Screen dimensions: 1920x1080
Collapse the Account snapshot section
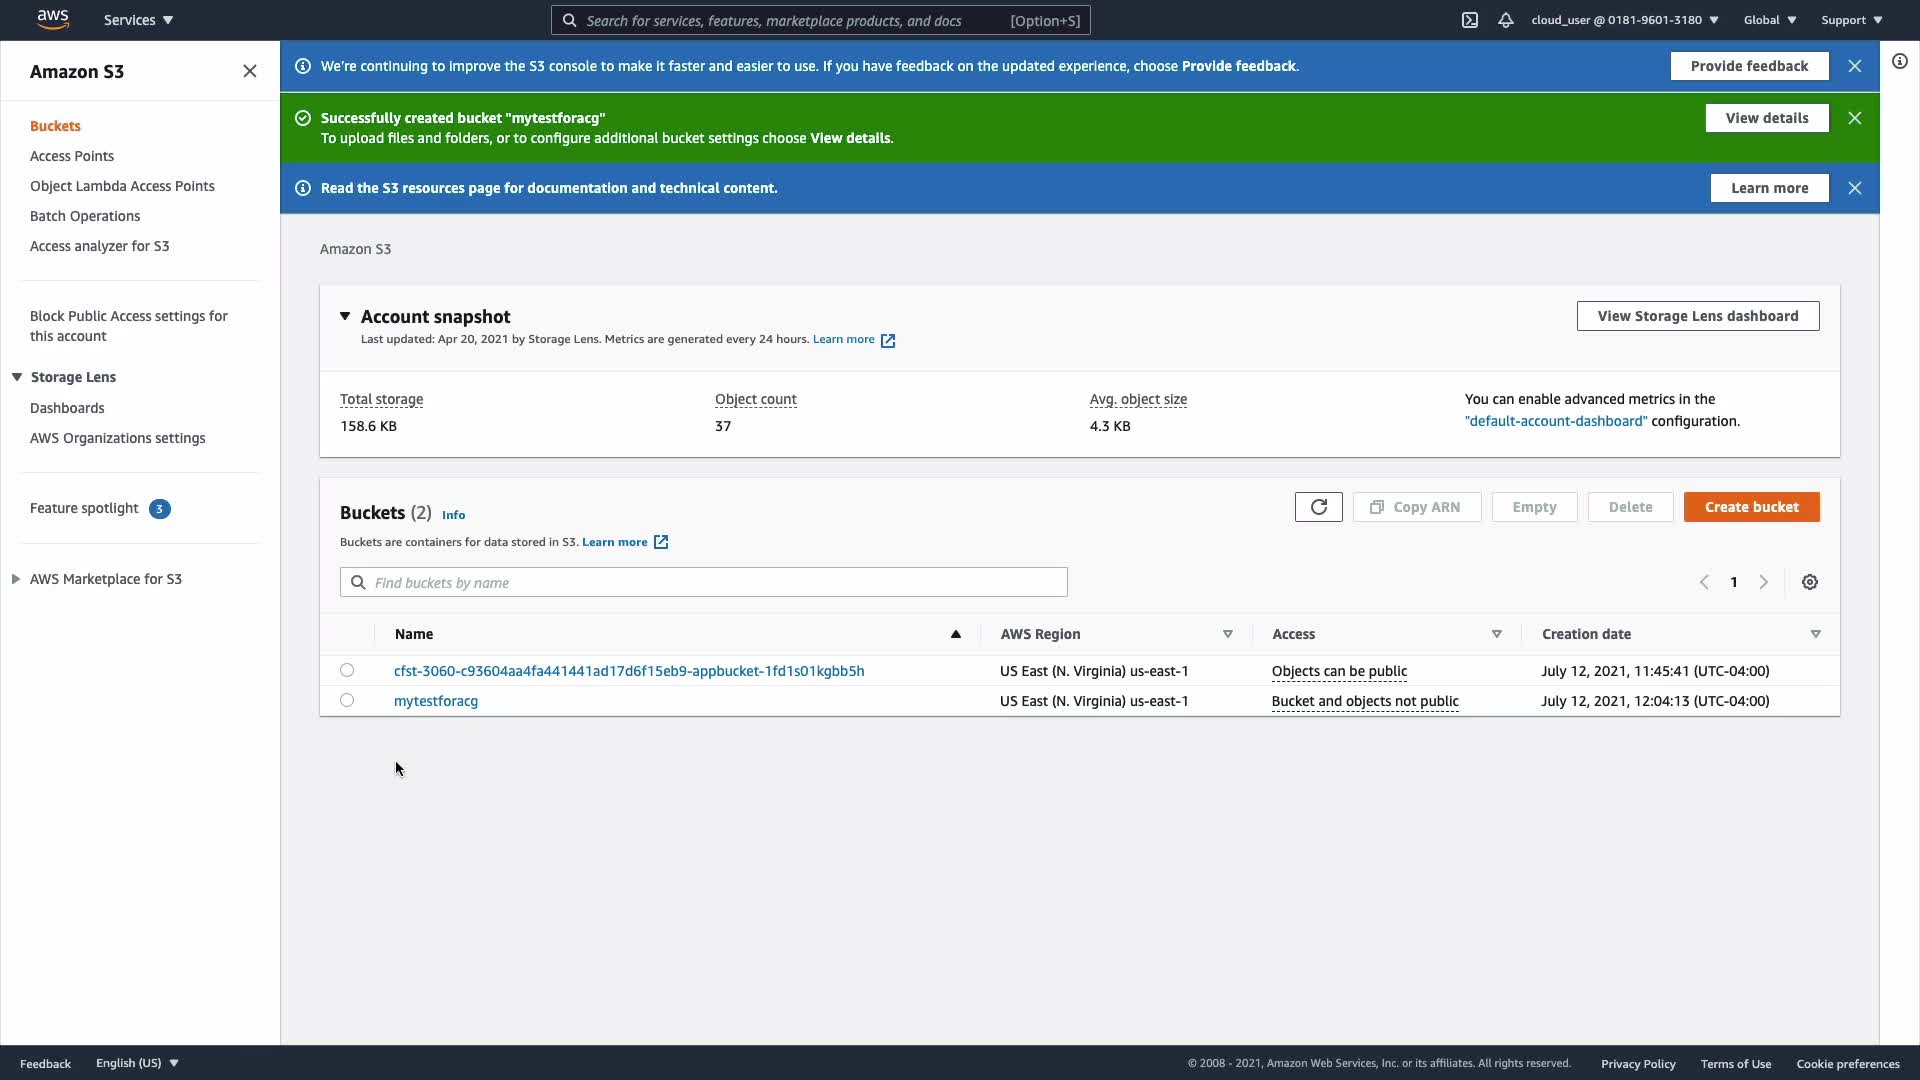[345, 316]
